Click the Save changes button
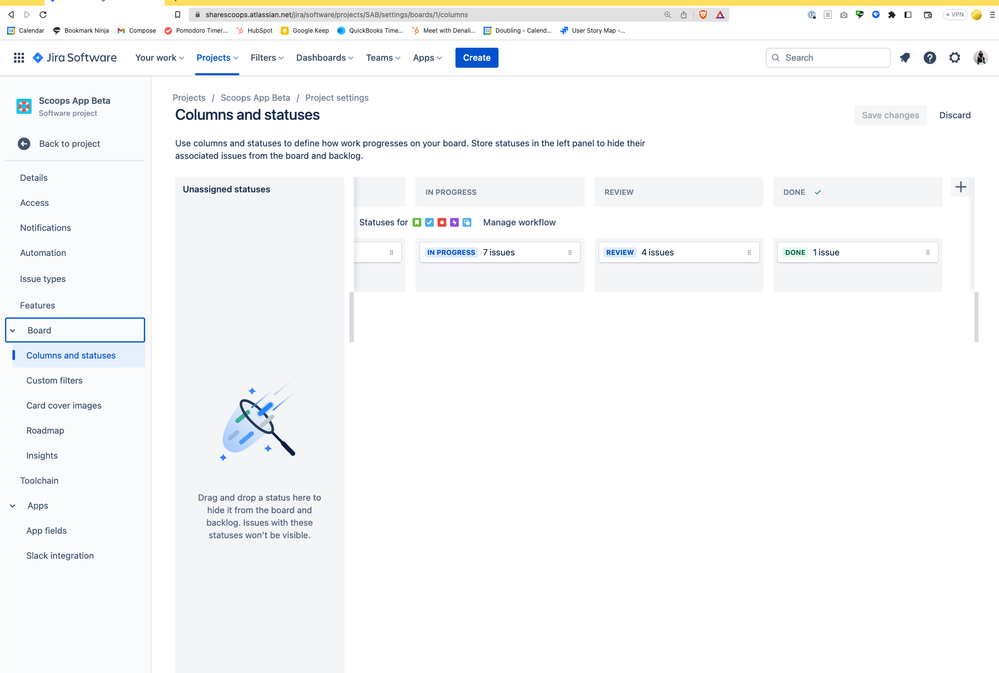Viewport: 999px width, 673px height. click(x=890, y=115)
